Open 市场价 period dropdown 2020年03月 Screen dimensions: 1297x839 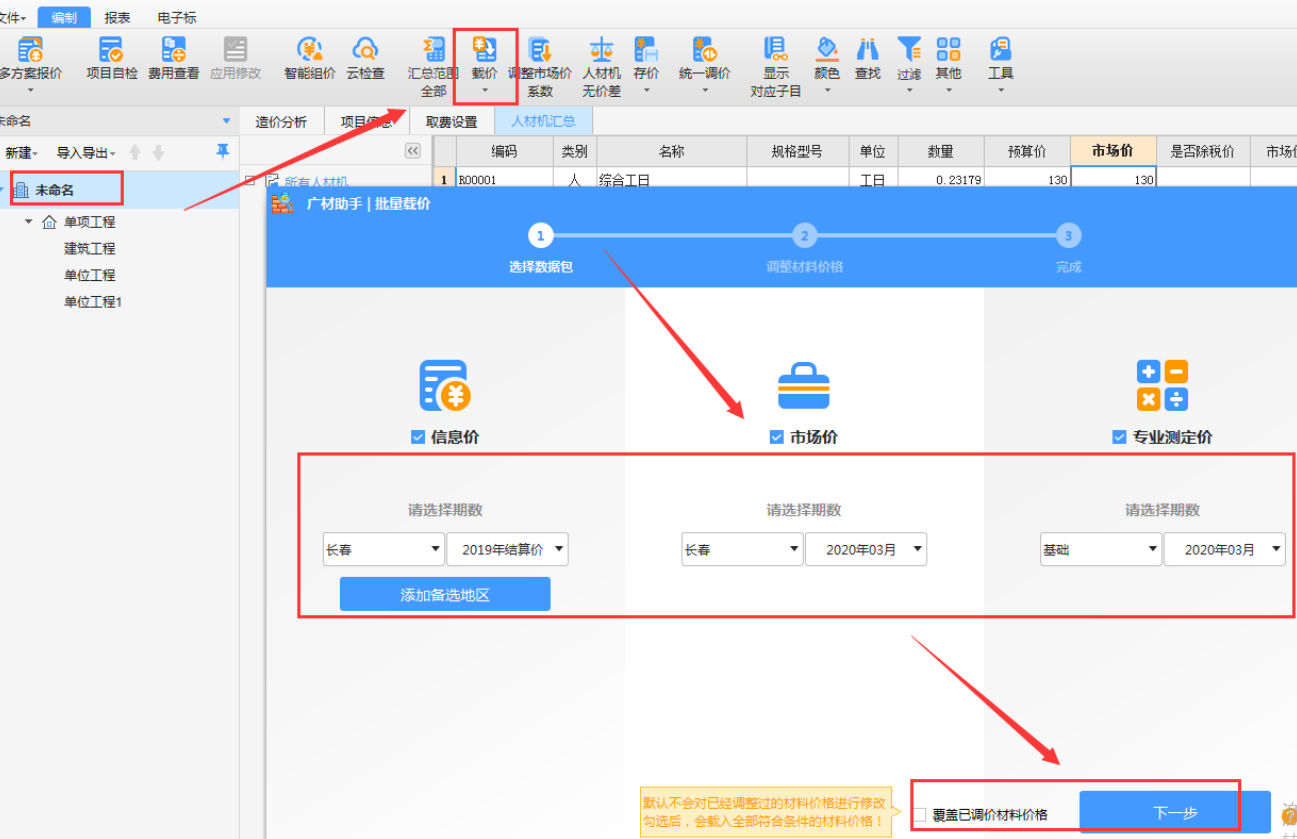click(x=866, y=549)
